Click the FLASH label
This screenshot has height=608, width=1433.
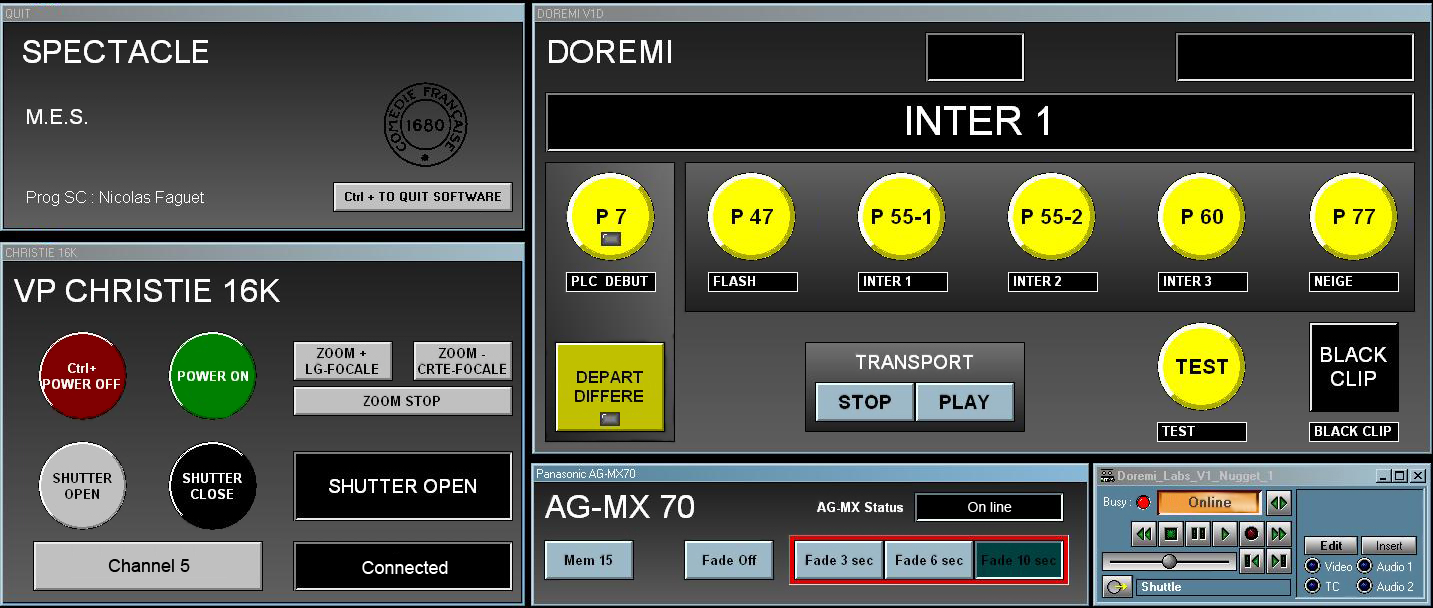(x=753, y=281)
